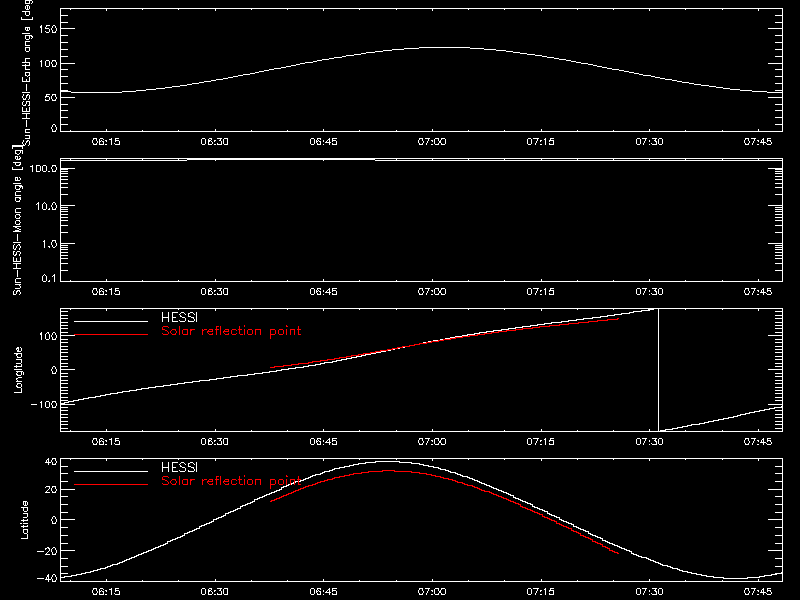Click the 10.0 tick label on Moon angle axis

[46, 206]
